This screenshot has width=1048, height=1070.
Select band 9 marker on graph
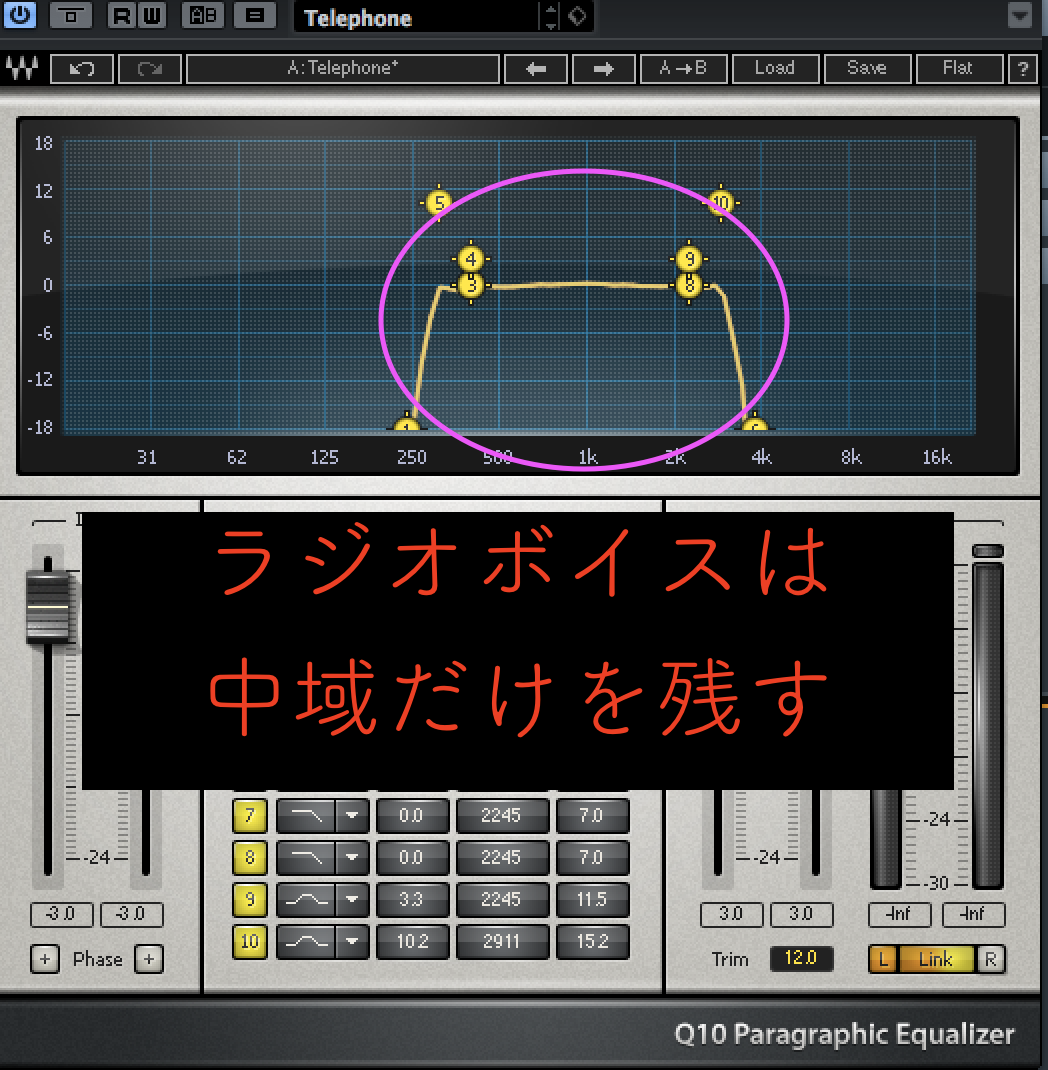[x=689, y=259]
